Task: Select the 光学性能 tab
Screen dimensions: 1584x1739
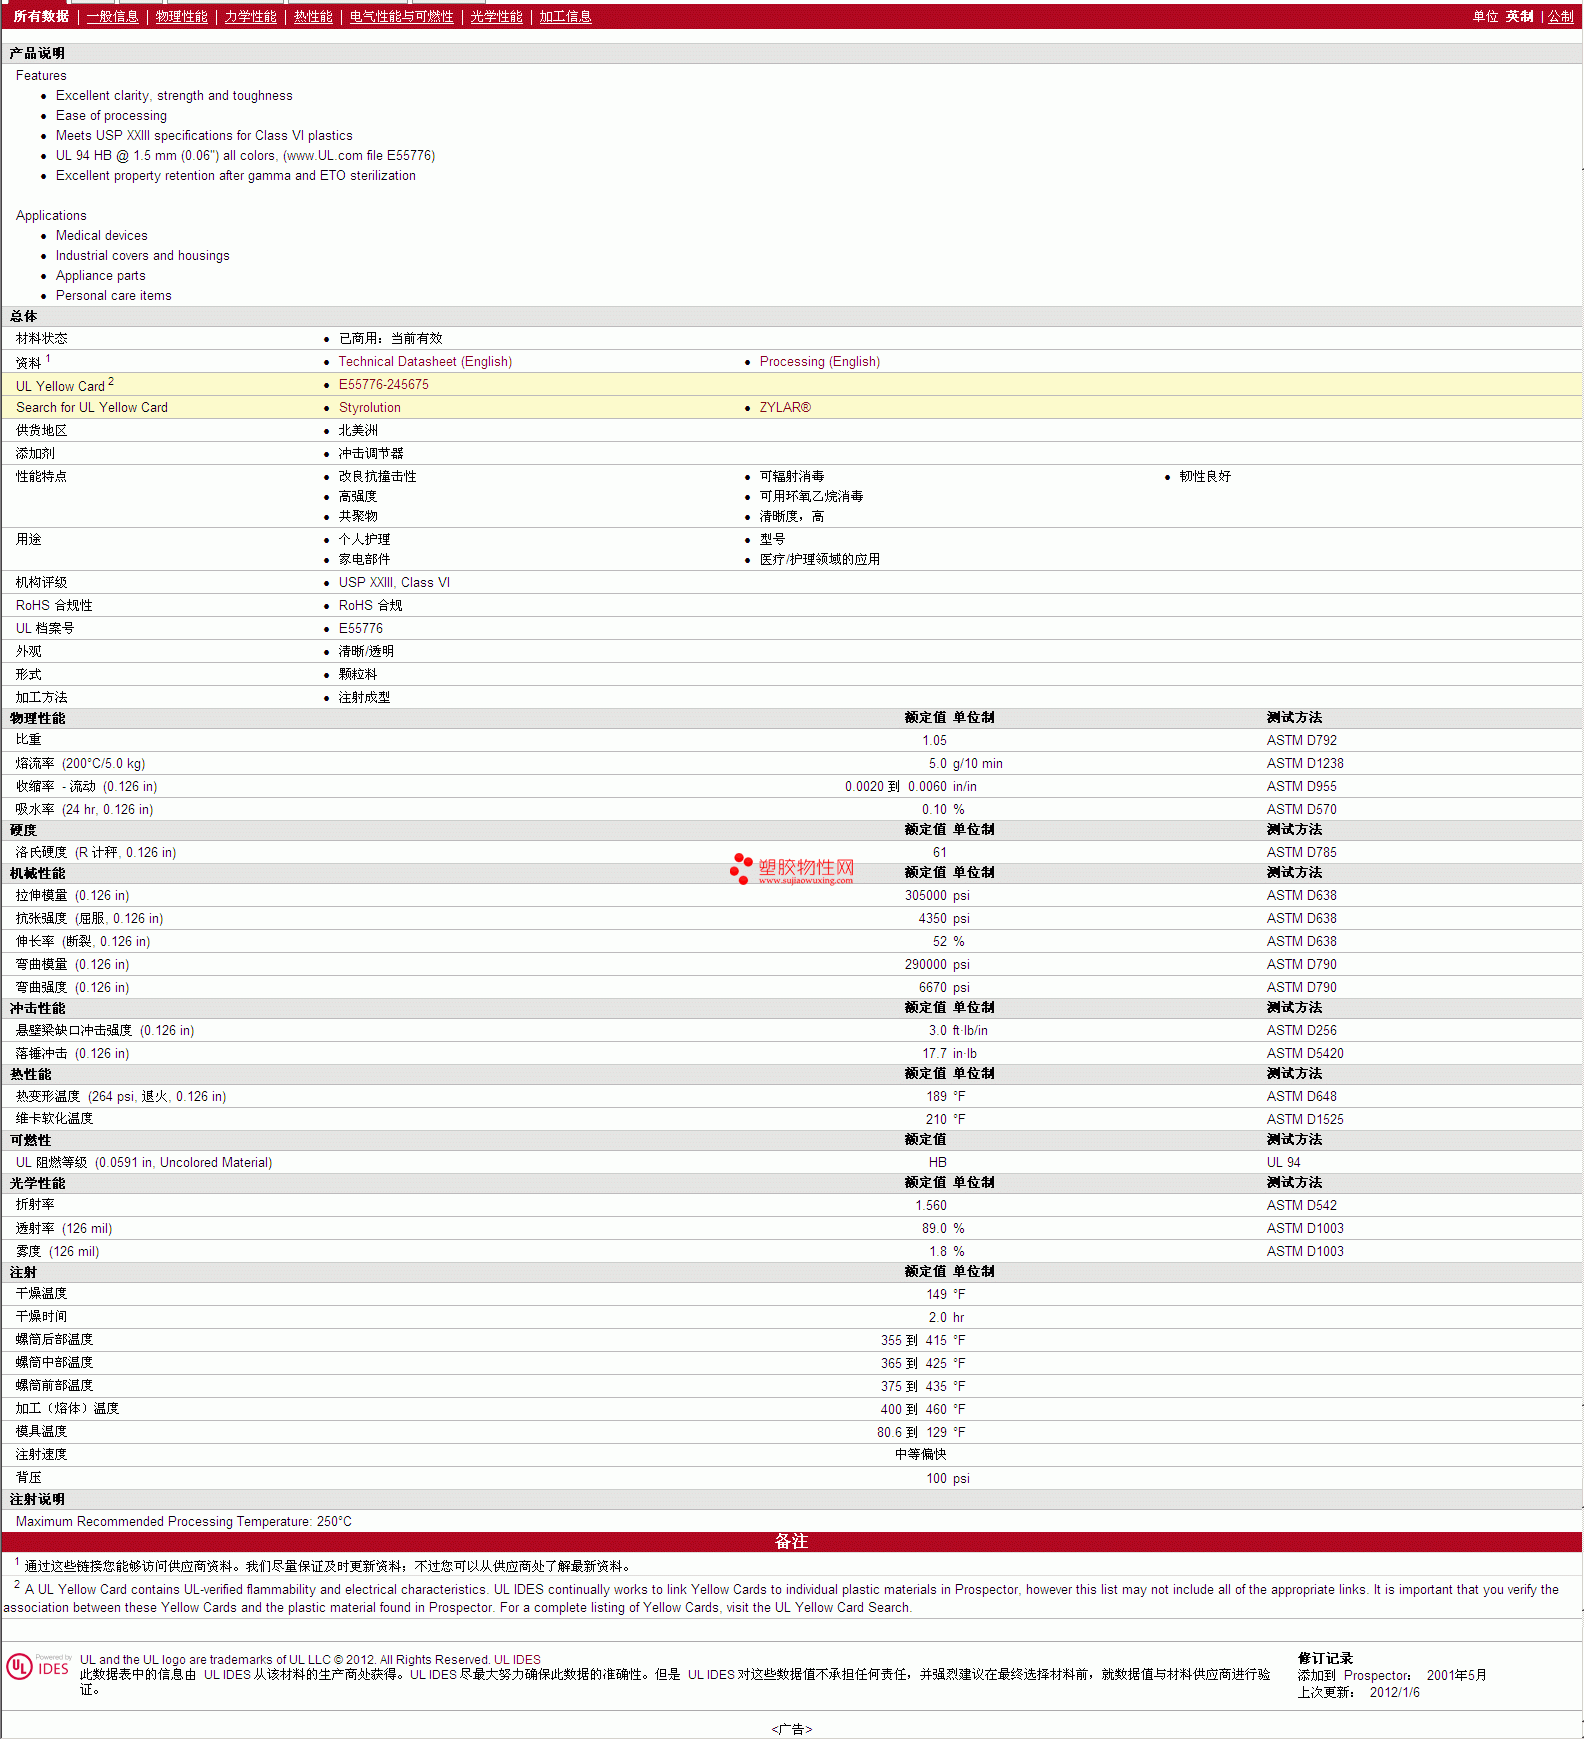Action: [x=496, y=17]
